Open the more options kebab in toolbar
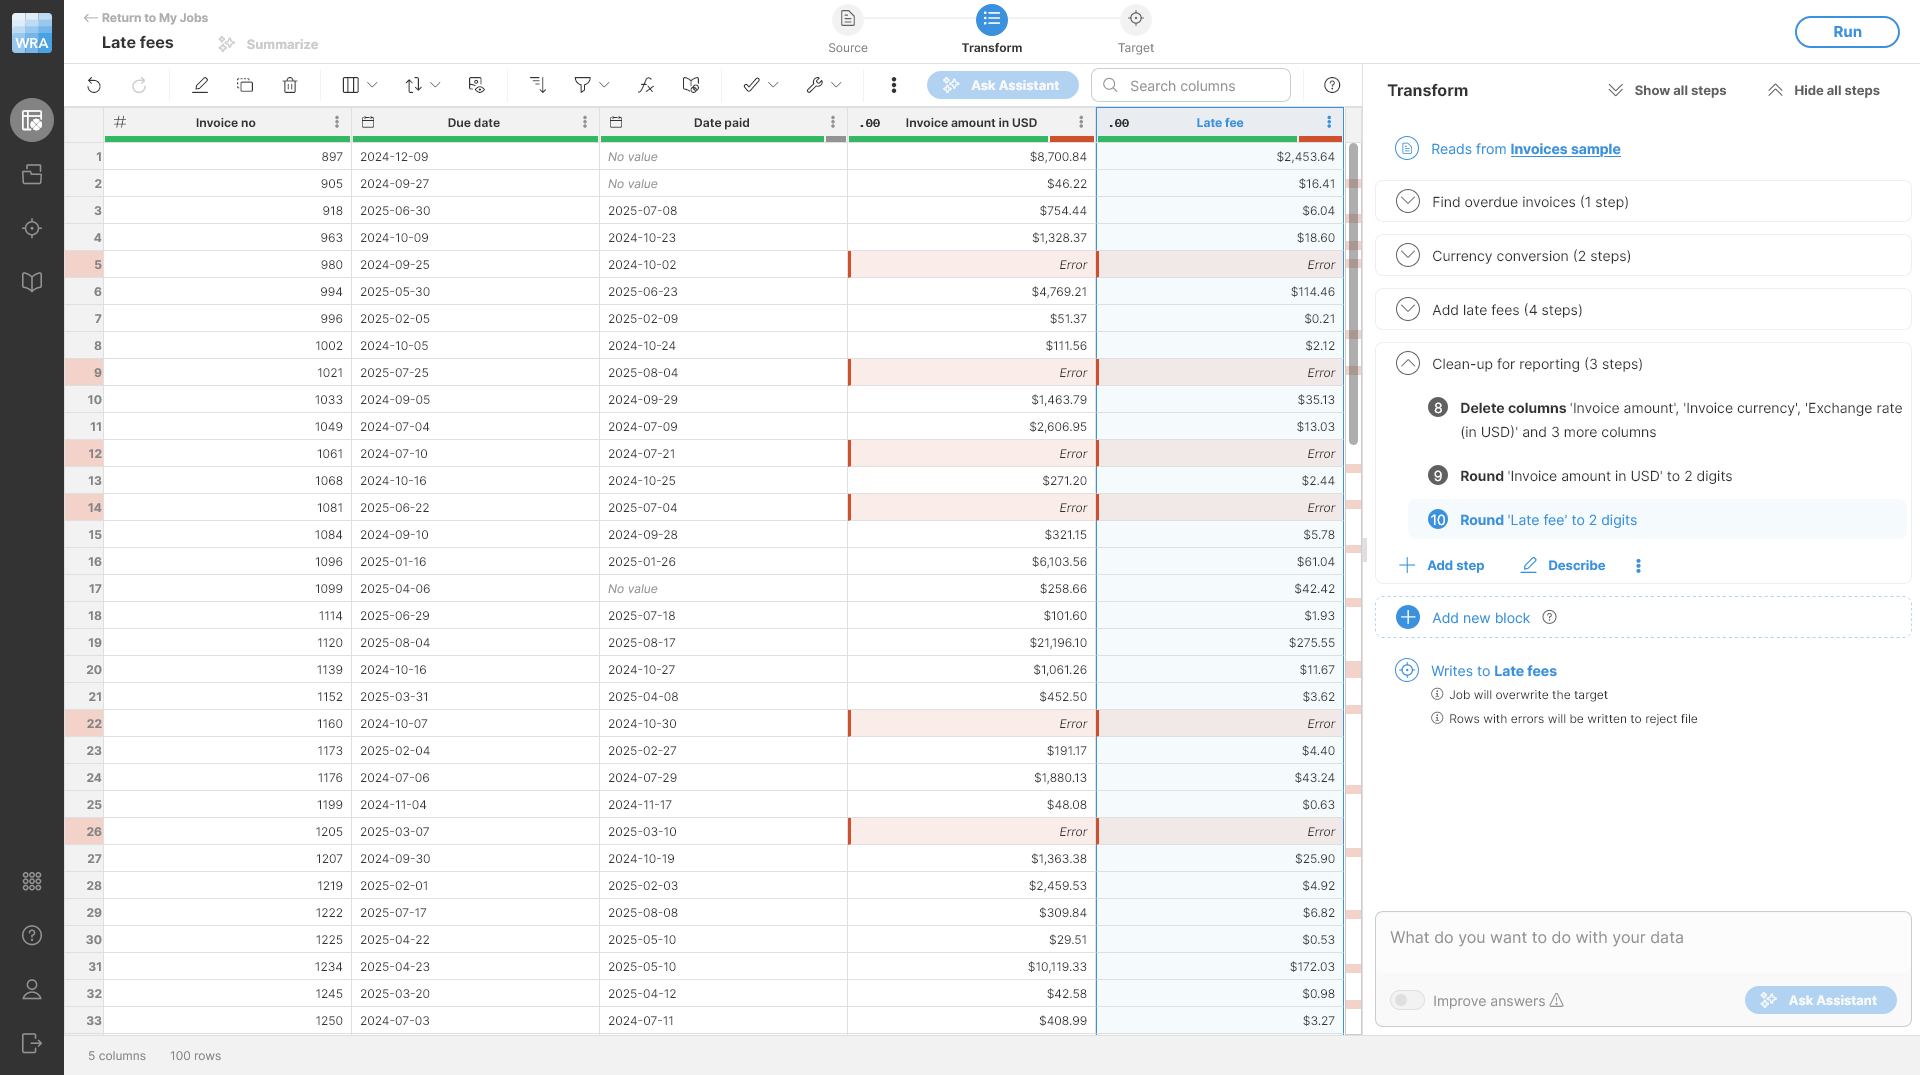 pyautogui.click(x=893, y=85)
